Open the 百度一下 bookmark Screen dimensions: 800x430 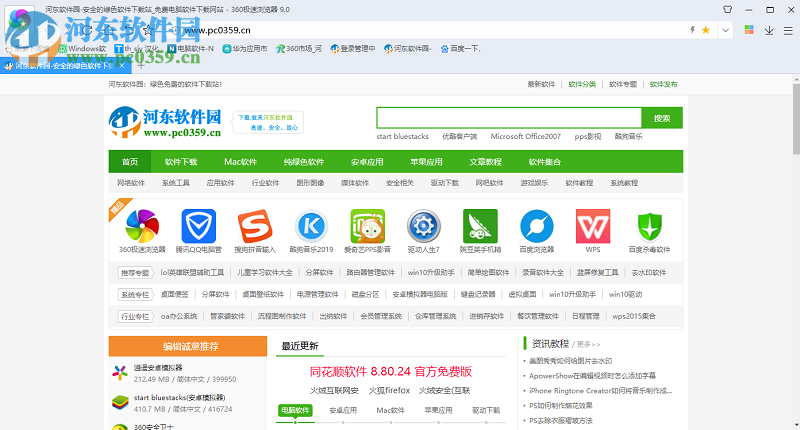461,48
